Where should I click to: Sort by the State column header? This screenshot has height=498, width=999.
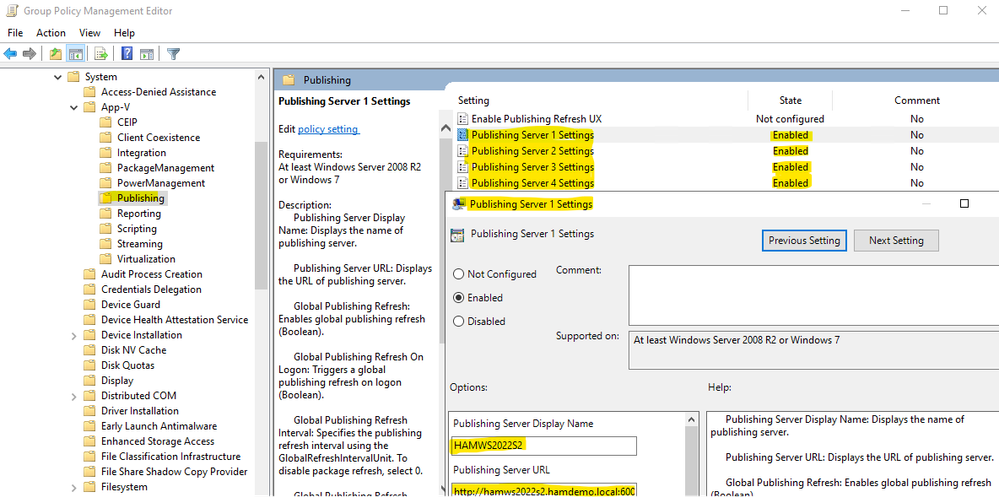pyautogui.click(x=790, y=100)
